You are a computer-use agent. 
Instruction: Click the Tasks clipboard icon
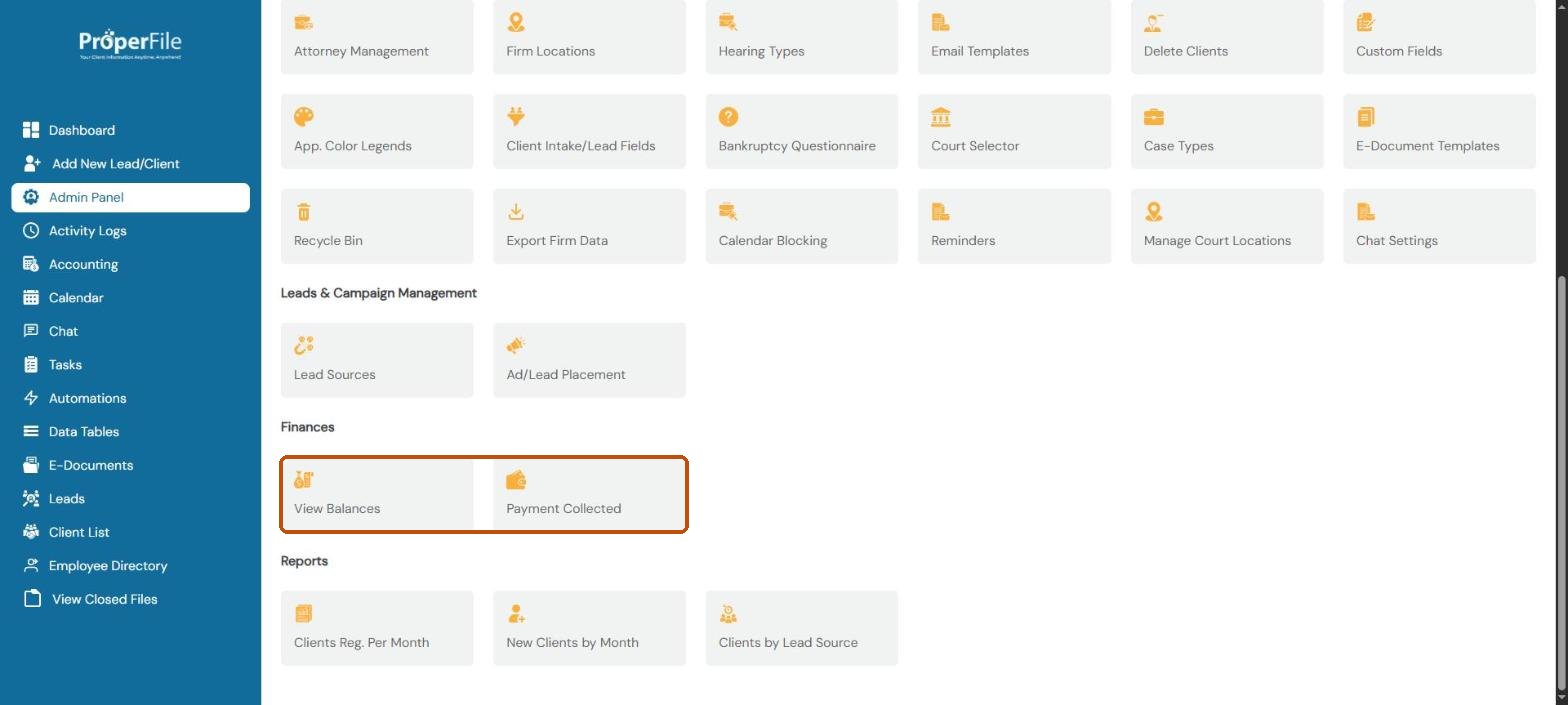pyautogui.click(x=31, y=364)
